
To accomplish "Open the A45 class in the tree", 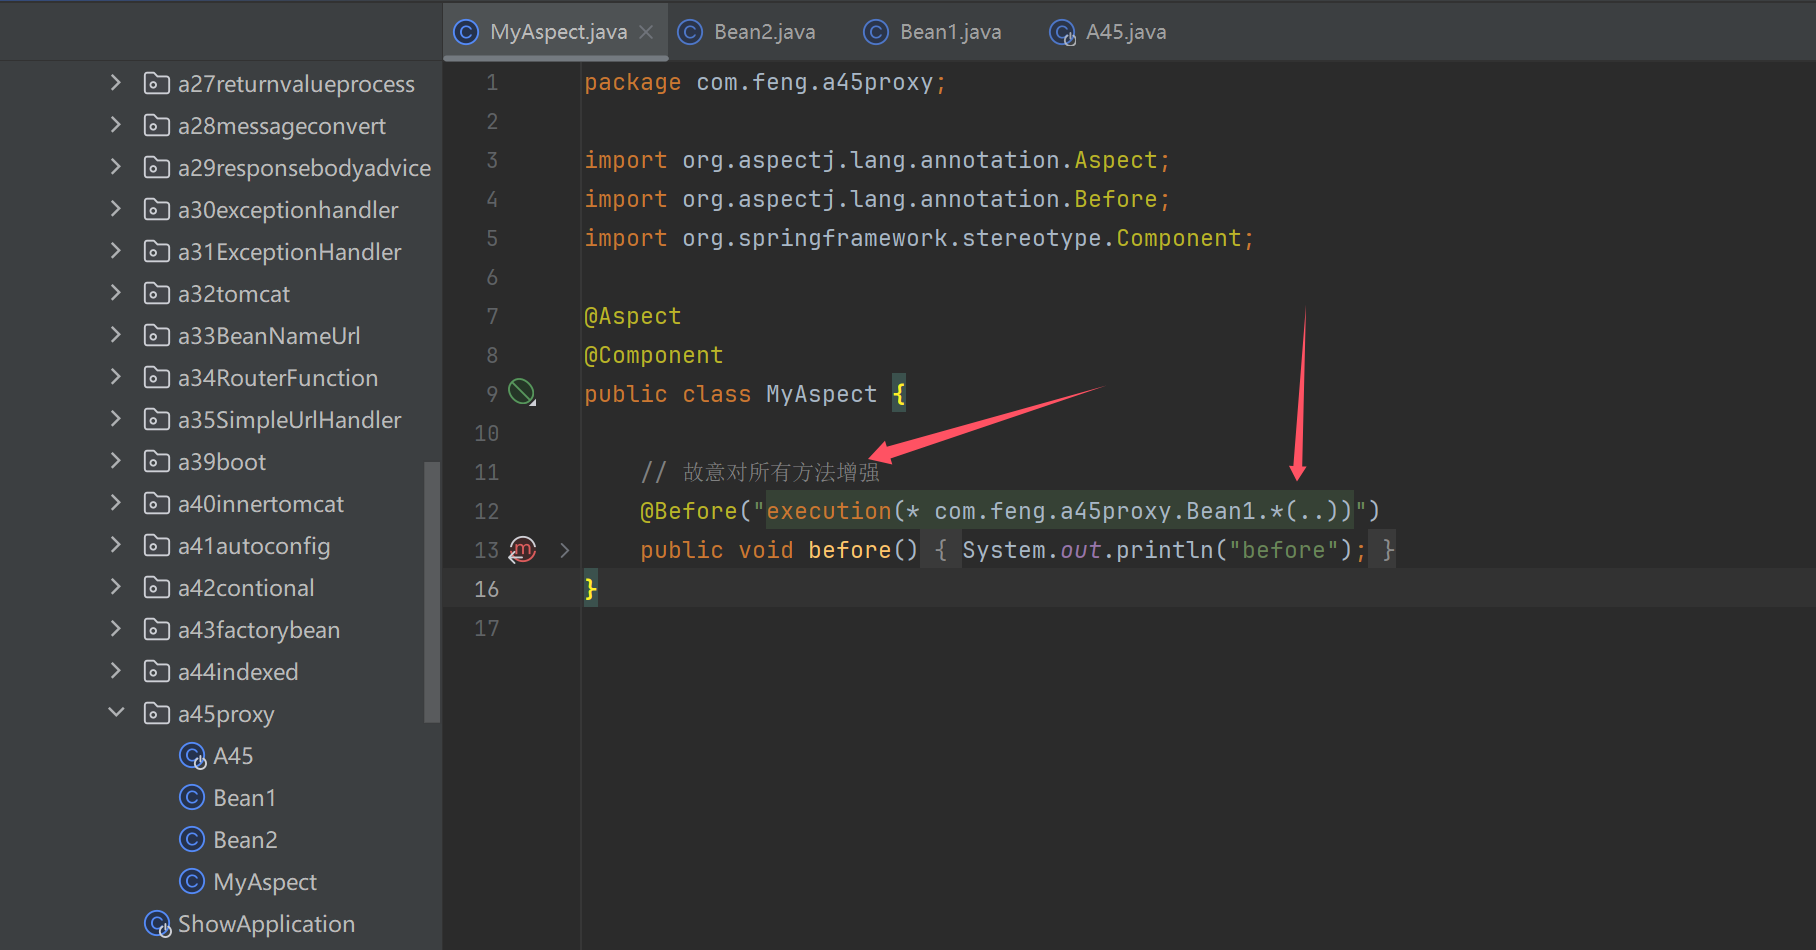I will (x=233, y=756).
